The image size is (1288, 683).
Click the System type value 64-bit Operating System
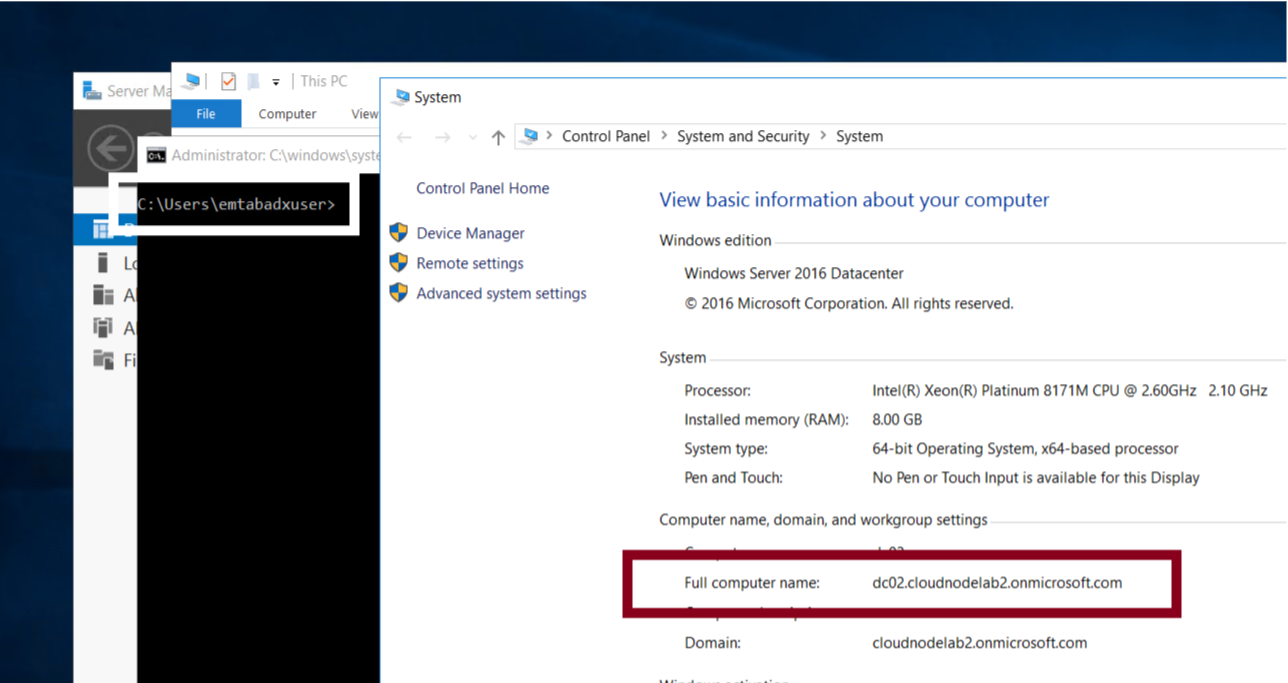pyautogui.click(x=1025, y=449)
